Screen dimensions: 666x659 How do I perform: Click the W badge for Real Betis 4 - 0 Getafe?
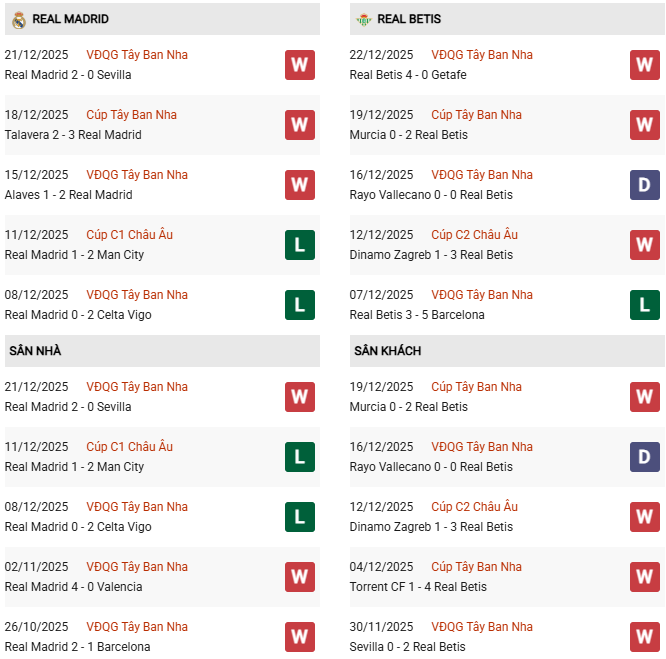pyautogui.click(x=645, y=65)
